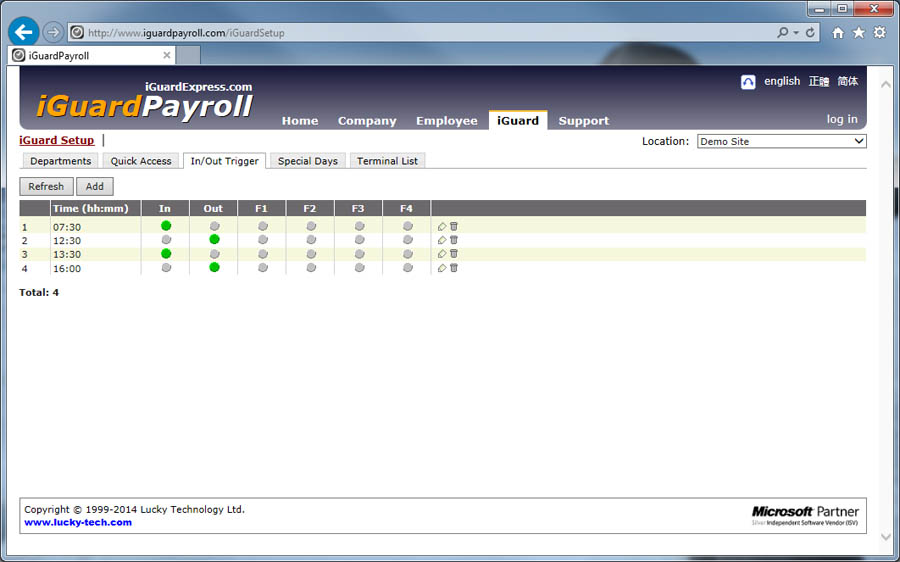
Task: Delete the 16:00 trigger with trash icon
Action: click(x=453, y=268)
